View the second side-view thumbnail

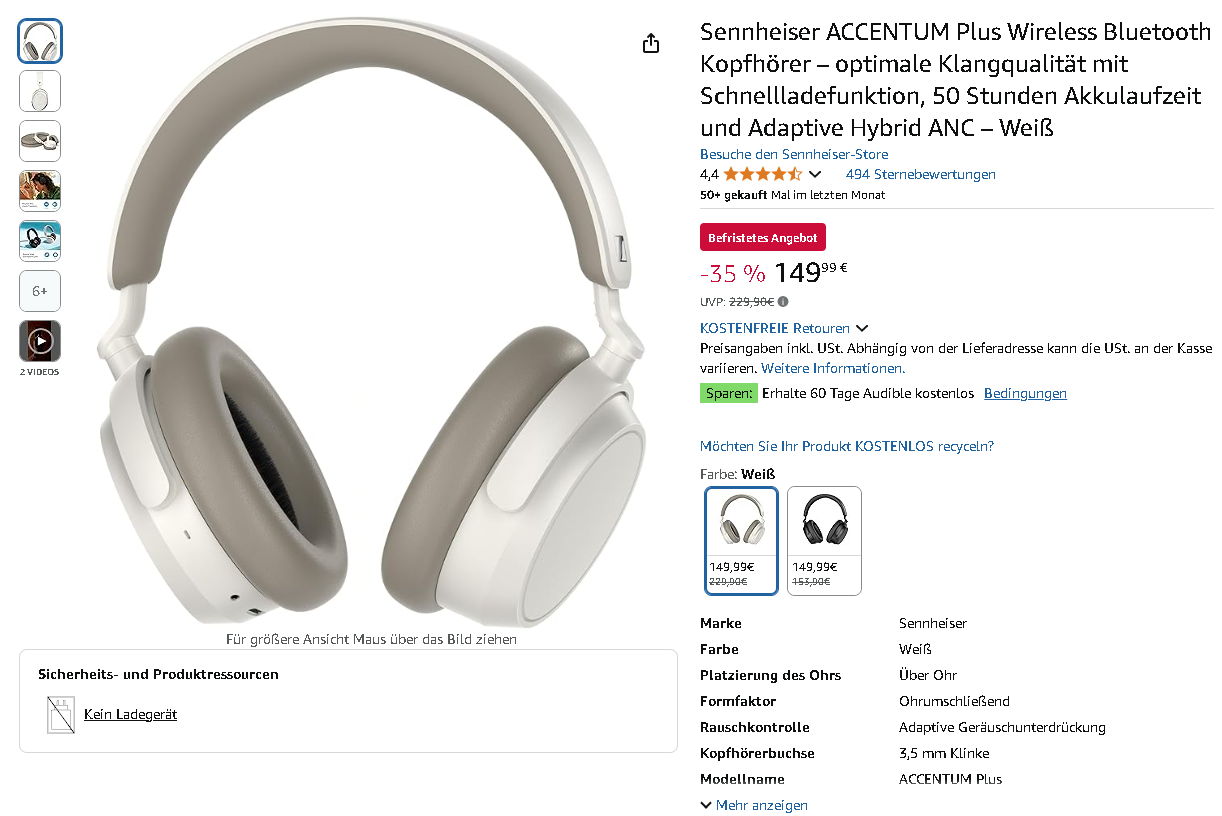click(x=40, y=91)
